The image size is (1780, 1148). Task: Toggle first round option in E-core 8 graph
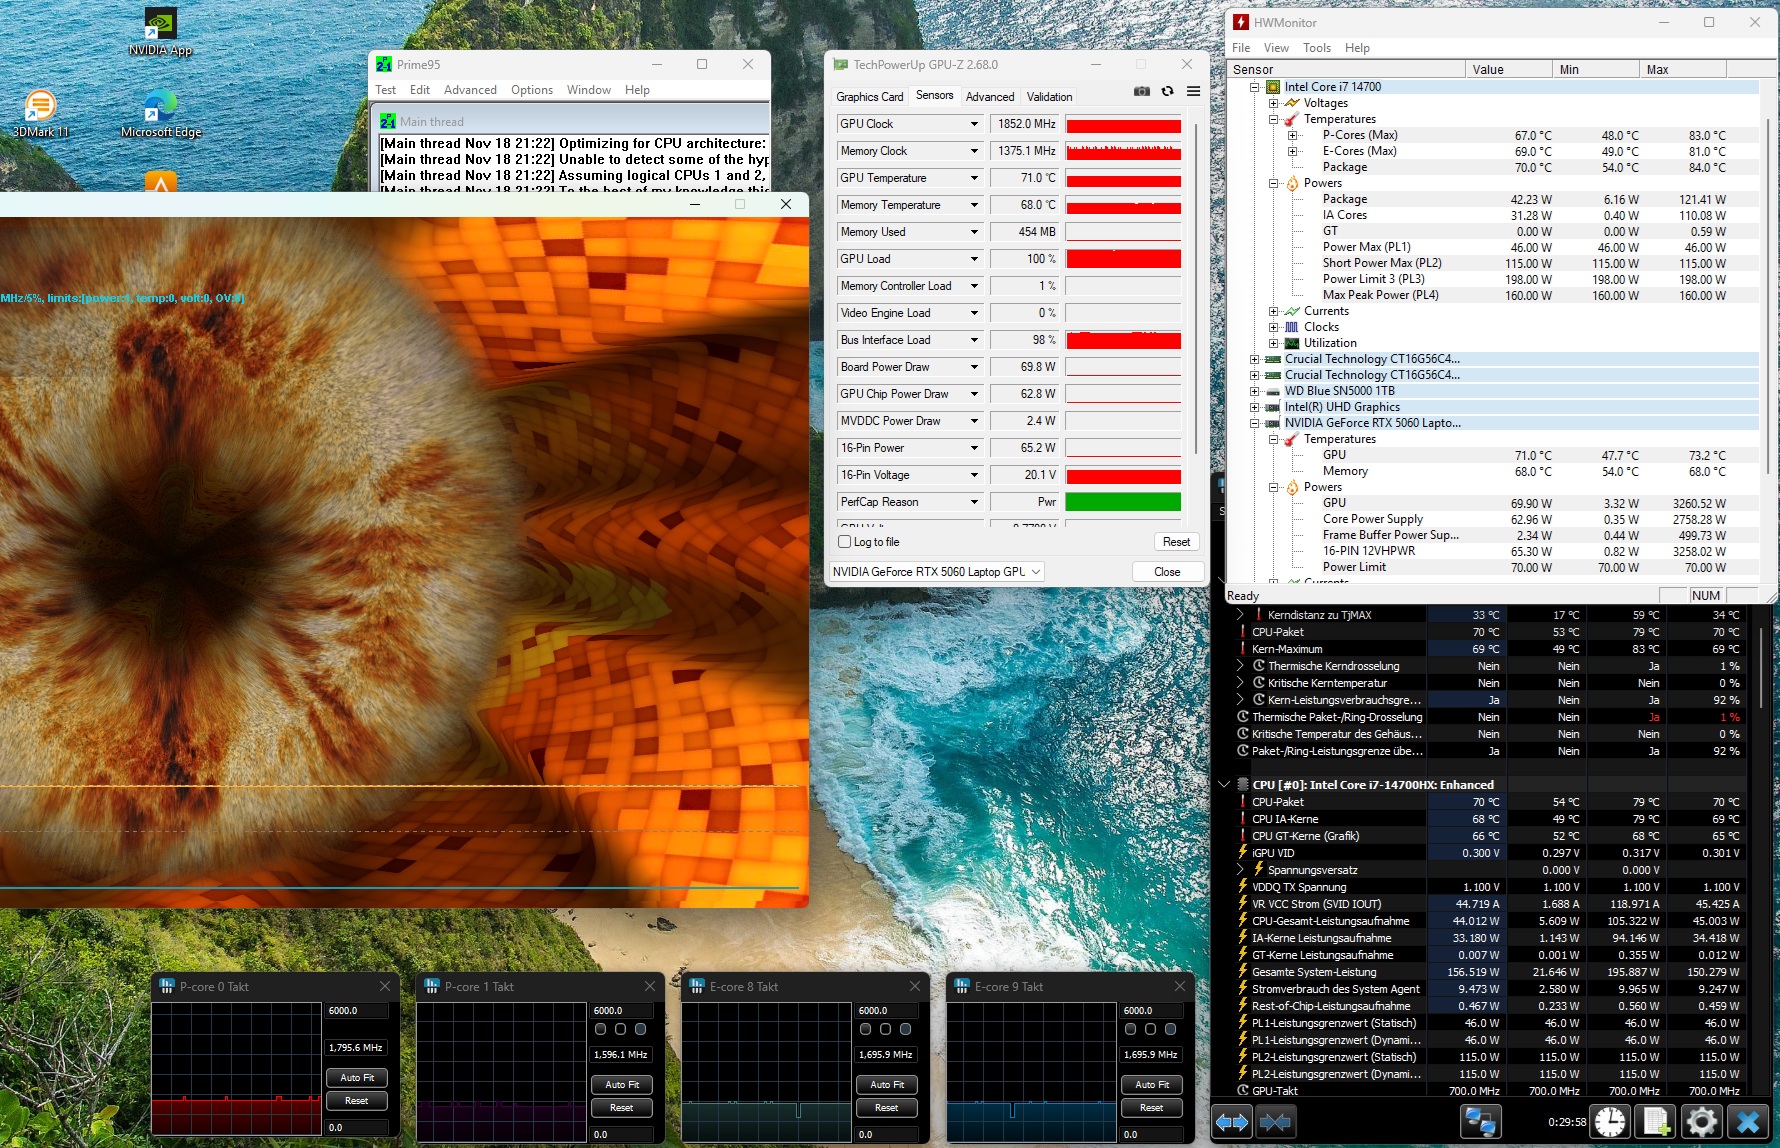click(x=866, y=1029)
